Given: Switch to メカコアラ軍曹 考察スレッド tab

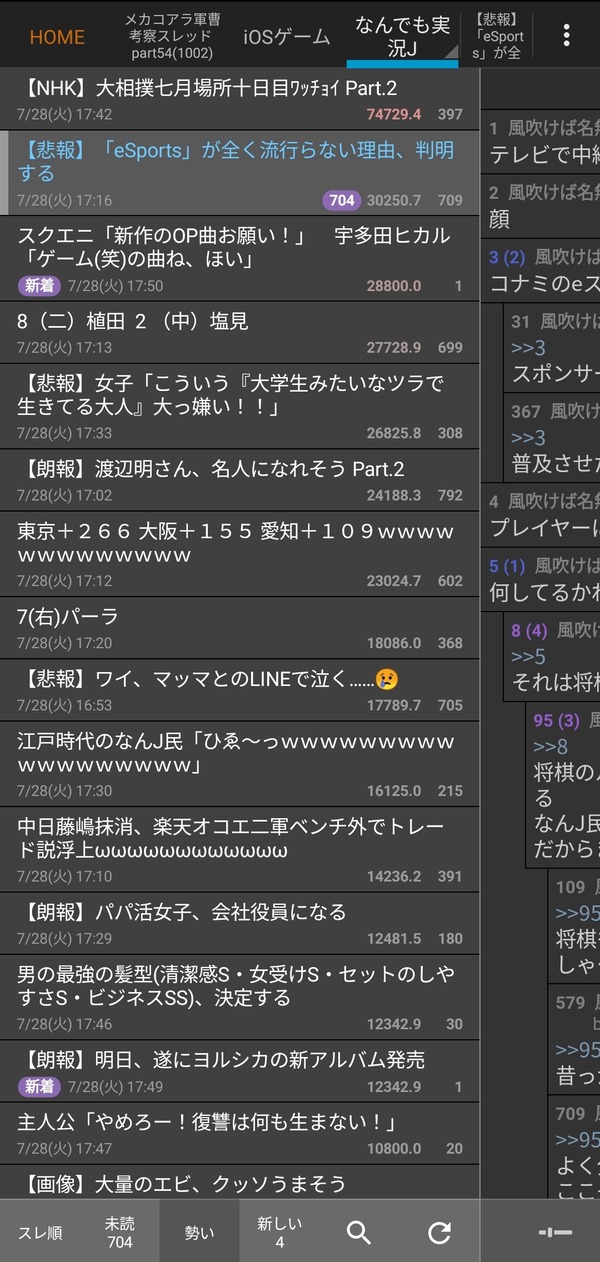Looking at the screenshot, I should (x=172, y=35).
